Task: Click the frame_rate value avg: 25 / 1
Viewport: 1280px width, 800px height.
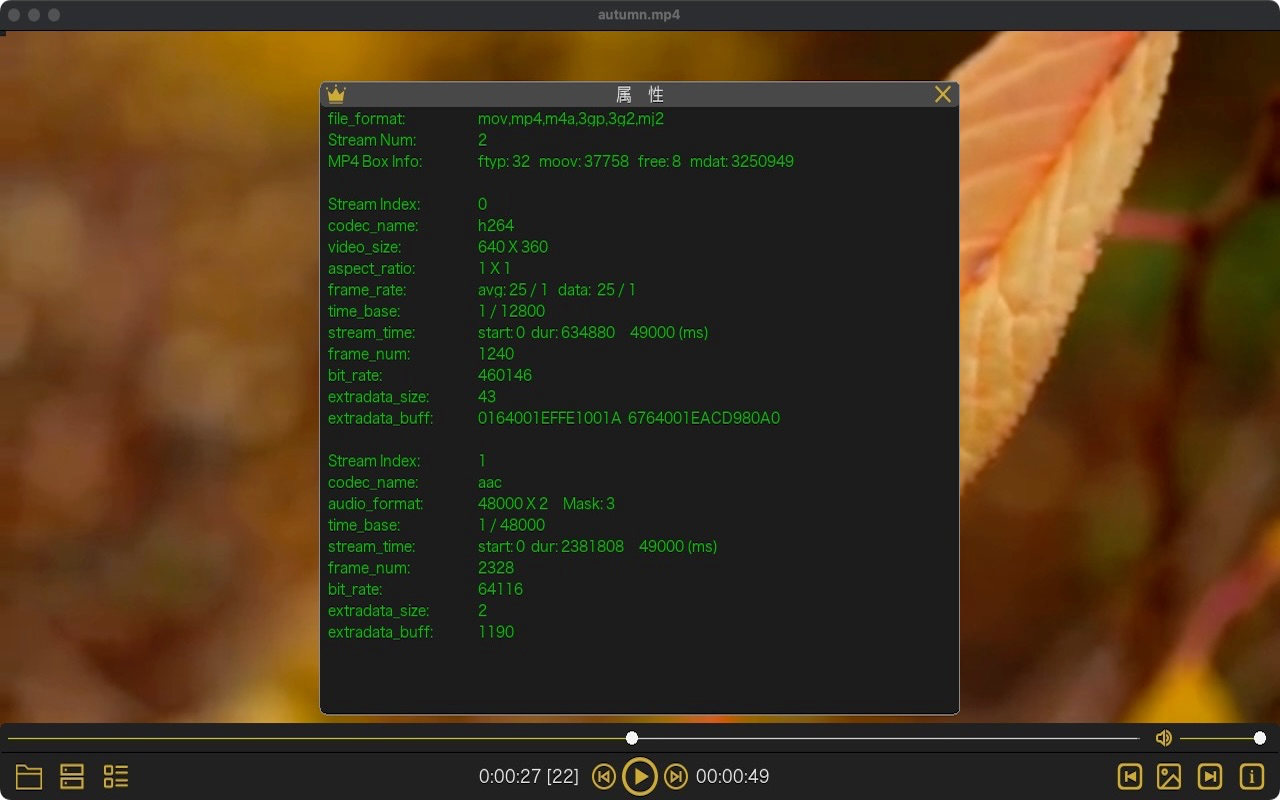Action: pyautogui.click(x=513, y=290)
